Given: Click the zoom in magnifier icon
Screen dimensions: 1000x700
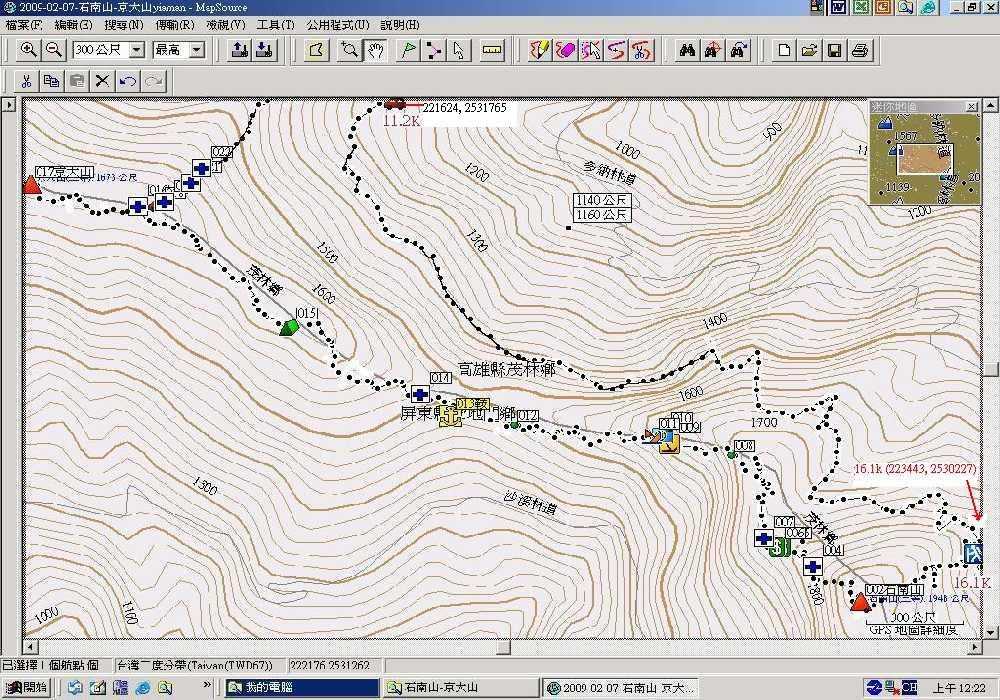Looking at the screenshot, I should click(x=29, y=49).
